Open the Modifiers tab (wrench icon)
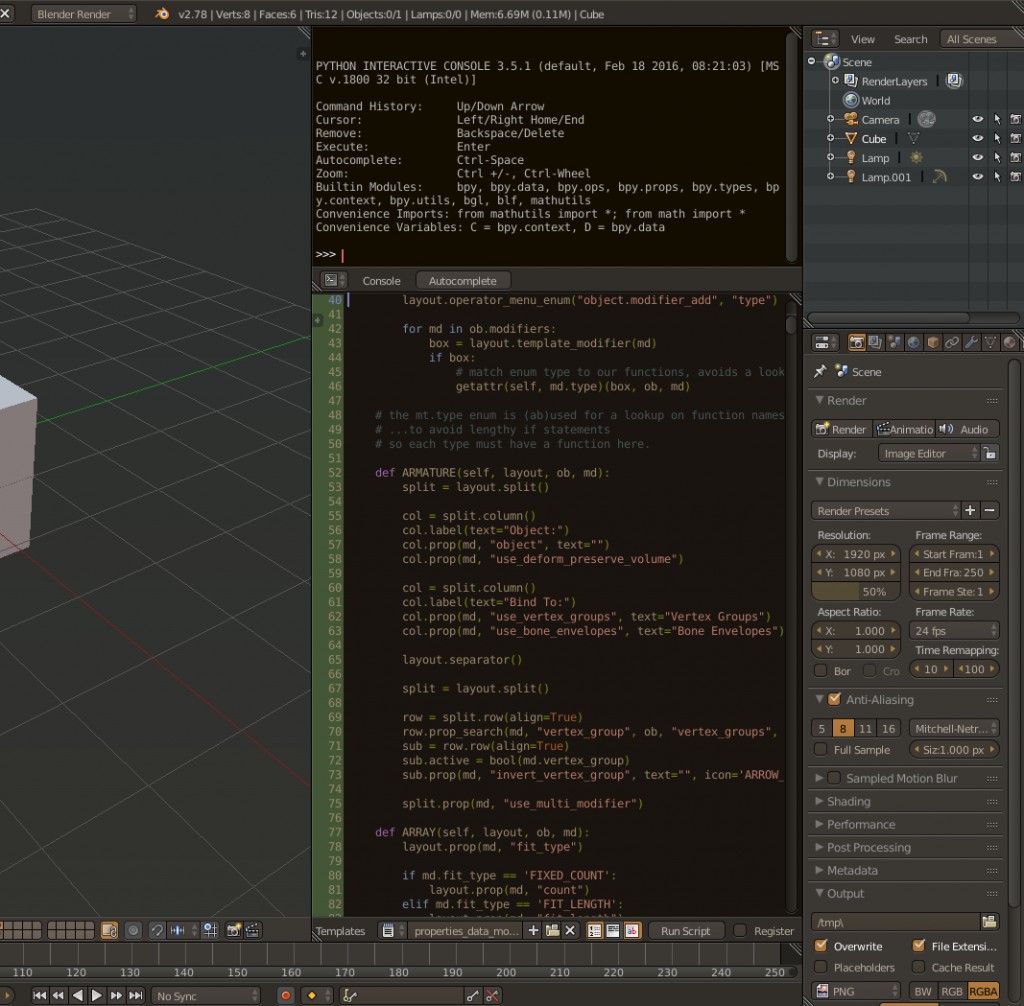This screenshot has height=1006, width=1024. click(x=971, y=342)
